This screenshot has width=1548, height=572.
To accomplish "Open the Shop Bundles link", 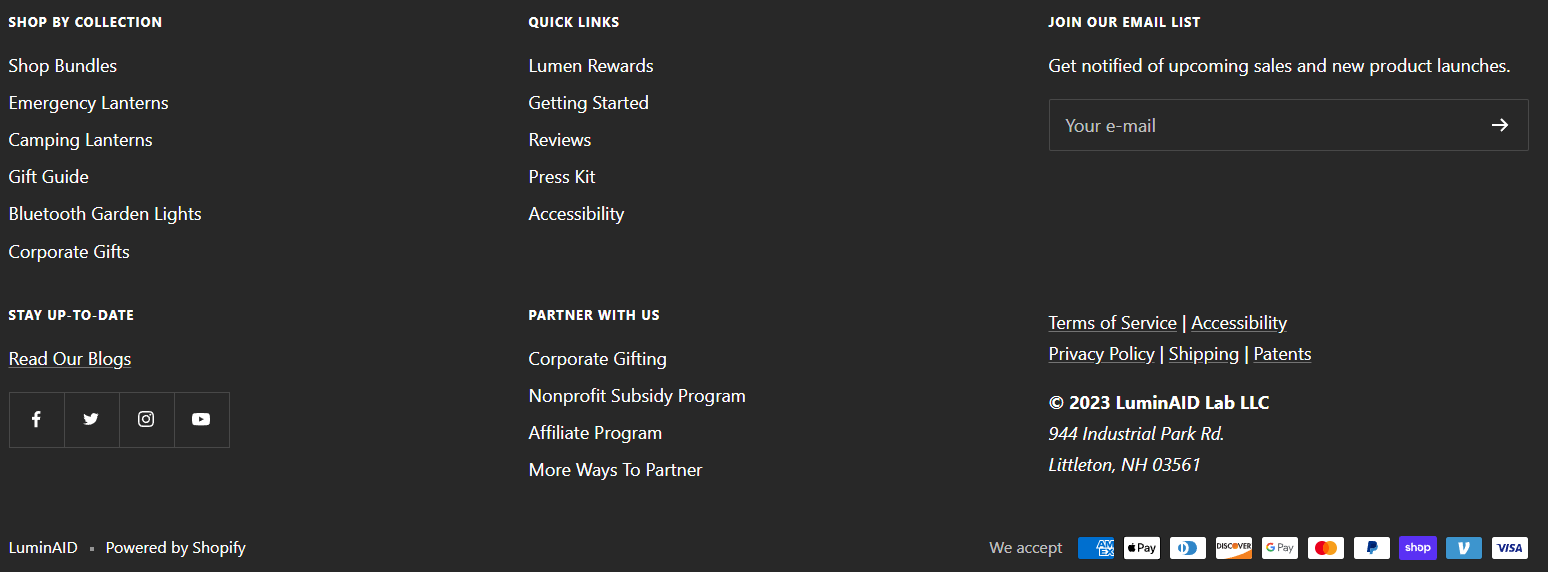I will coord(63,66).
